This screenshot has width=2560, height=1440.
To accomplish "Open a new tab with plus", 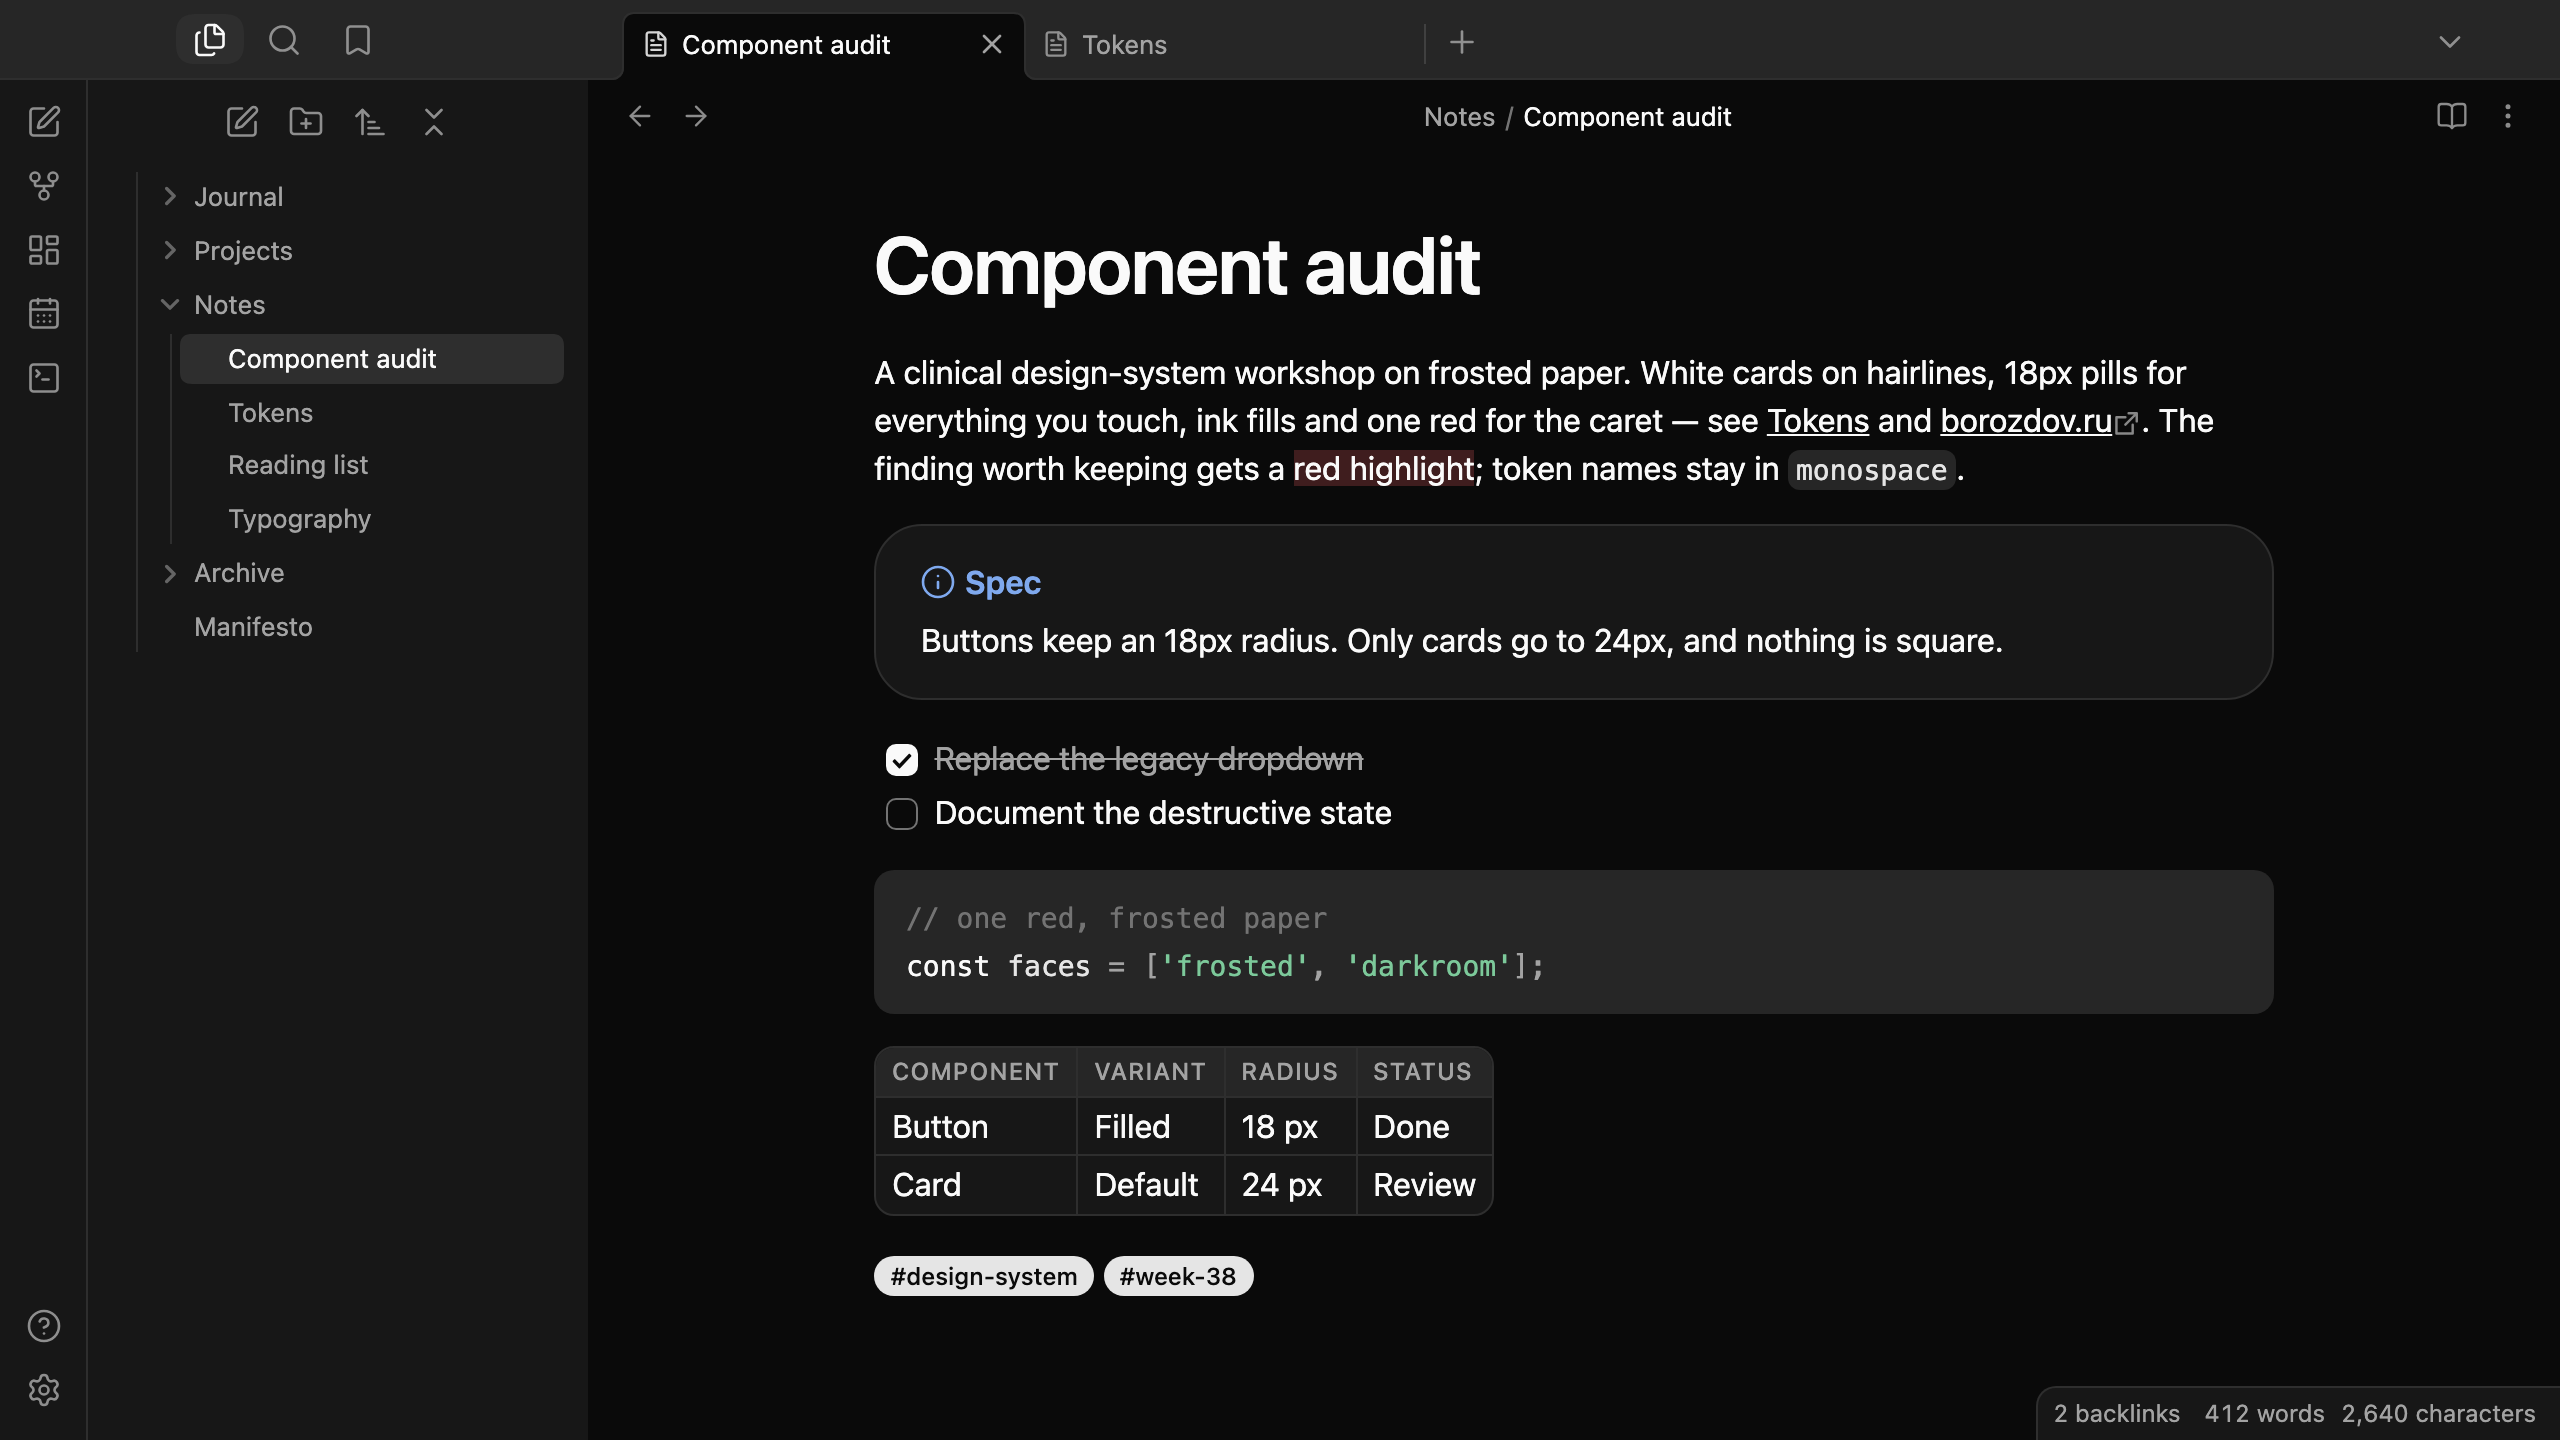I will [1462, 42].
